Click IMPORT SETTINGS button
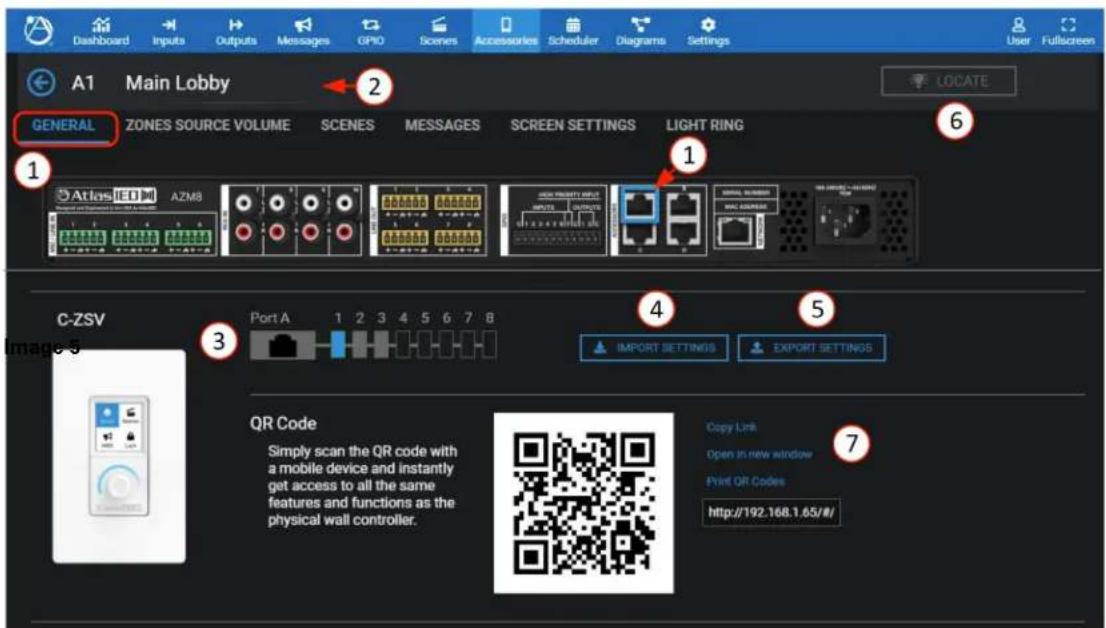Screen dimensions: 1106x628 pos(654,348)
